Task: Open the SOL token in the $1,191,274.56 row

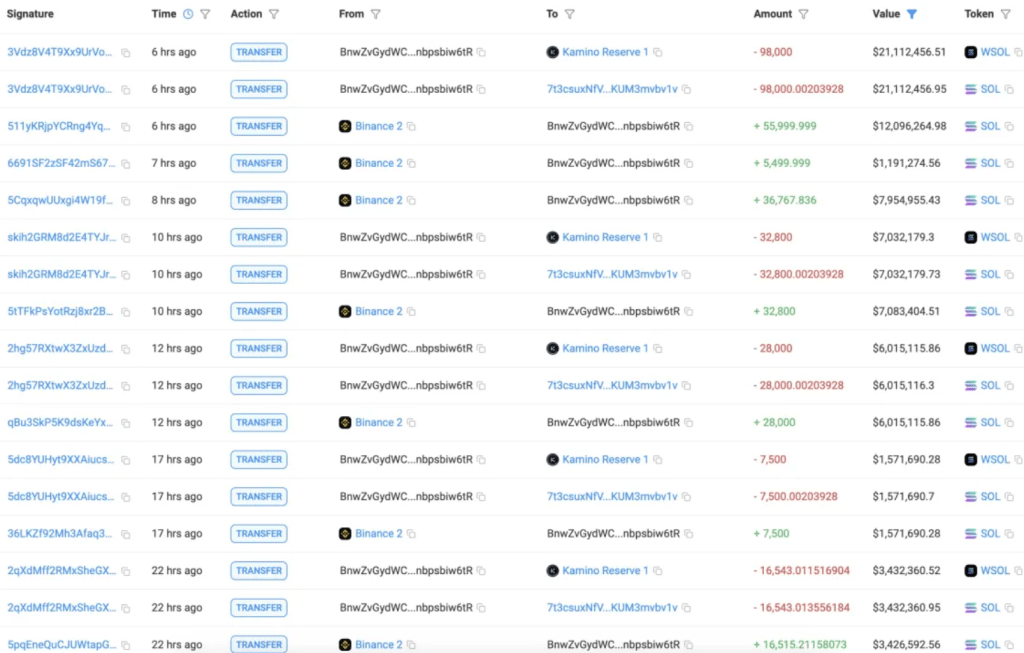Action: click(989, 163)
